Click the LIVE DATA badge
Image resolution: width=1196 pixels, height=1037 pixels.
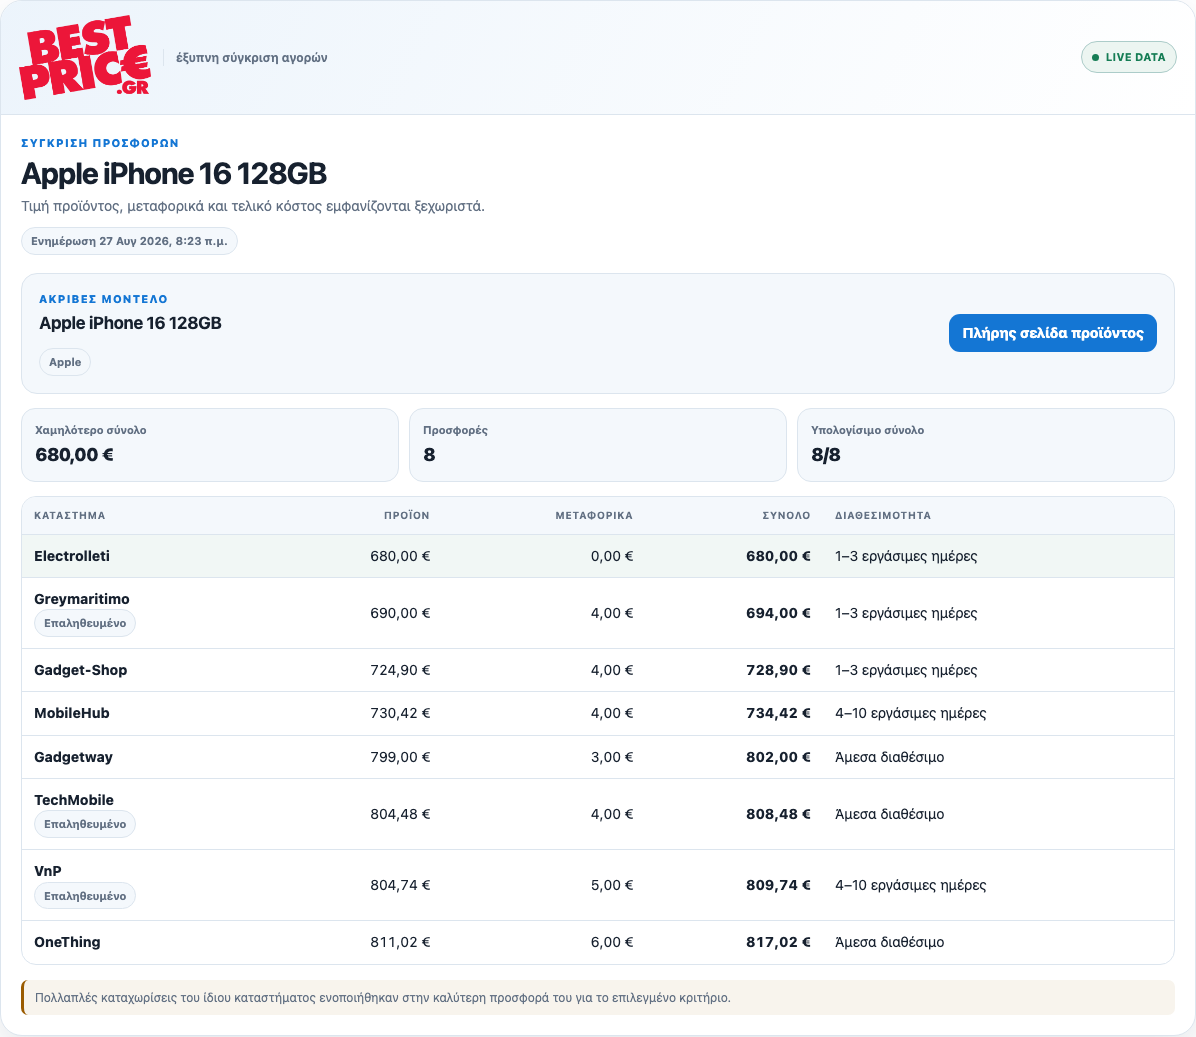point(1128,57)
